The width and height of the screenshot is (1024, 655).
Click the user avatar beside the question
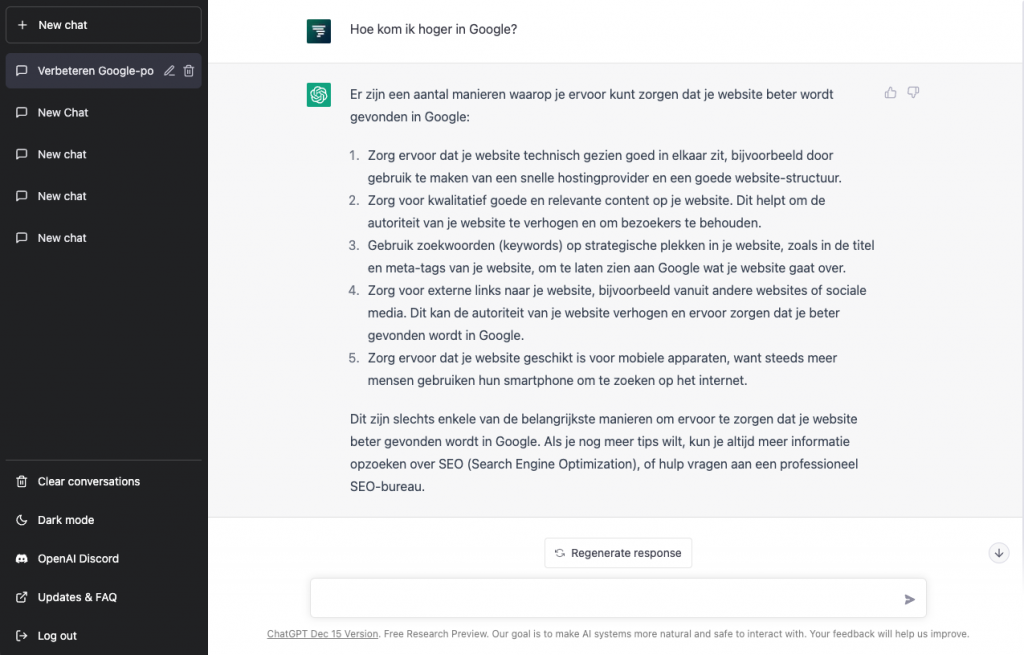pos(319,31)
